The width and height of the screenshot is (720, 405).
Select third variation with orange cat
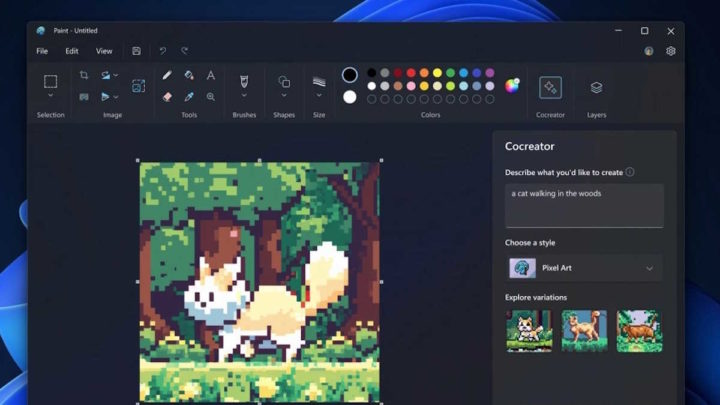click(x=639, y=331)
